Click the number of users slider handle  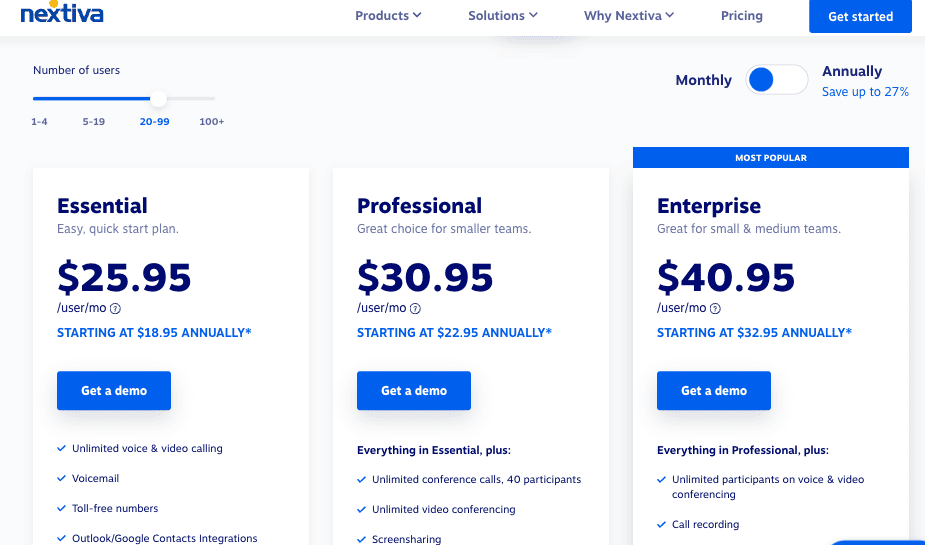[x=158, y=98]
